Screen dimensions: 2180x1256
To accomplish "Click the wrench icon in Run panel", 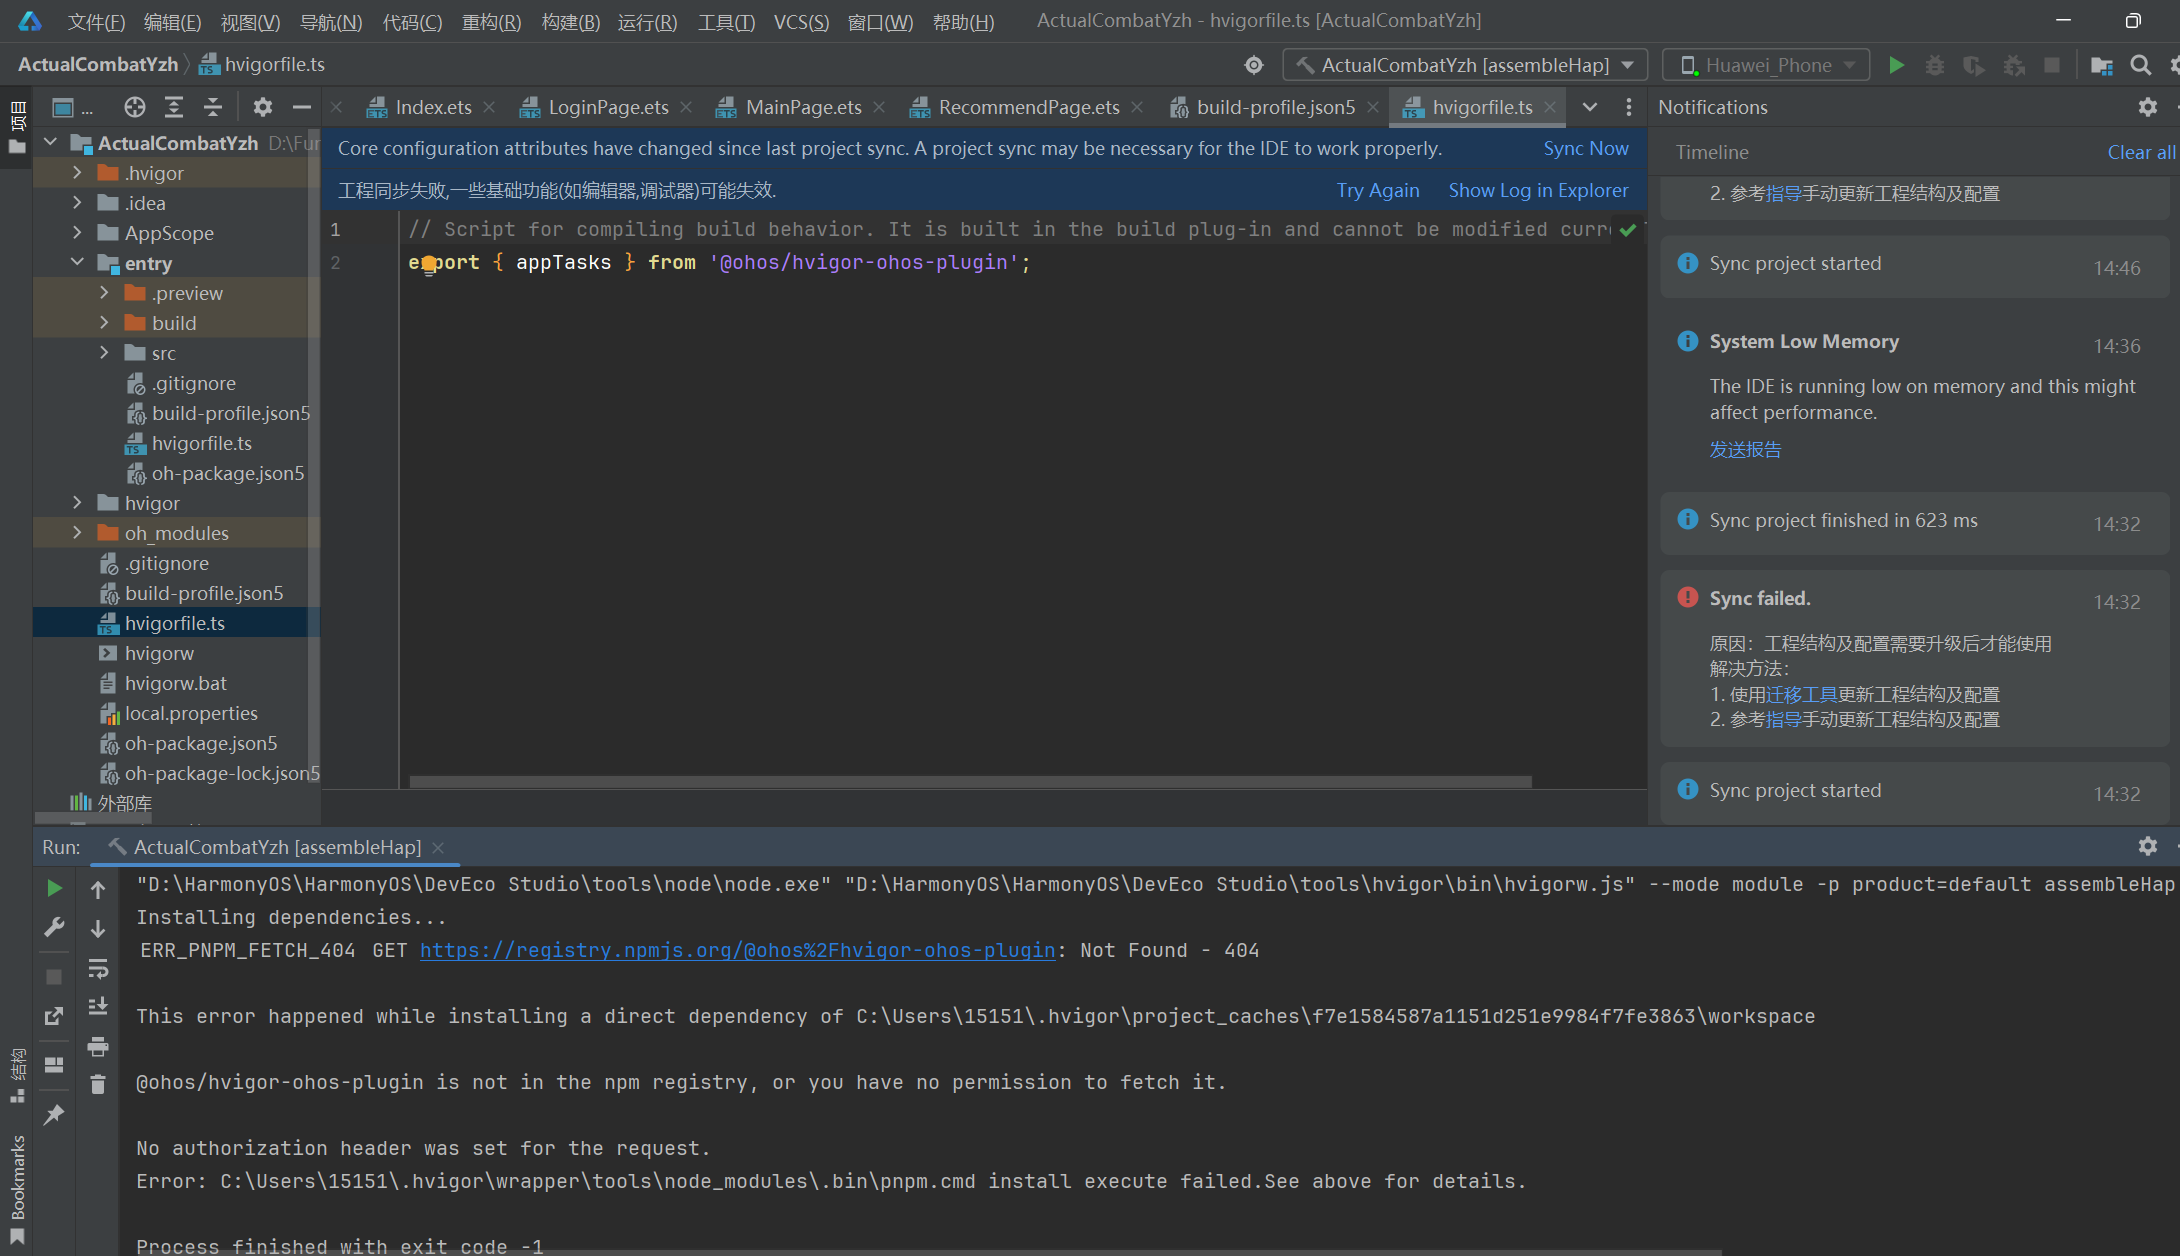I will click(x=55, y=927).
